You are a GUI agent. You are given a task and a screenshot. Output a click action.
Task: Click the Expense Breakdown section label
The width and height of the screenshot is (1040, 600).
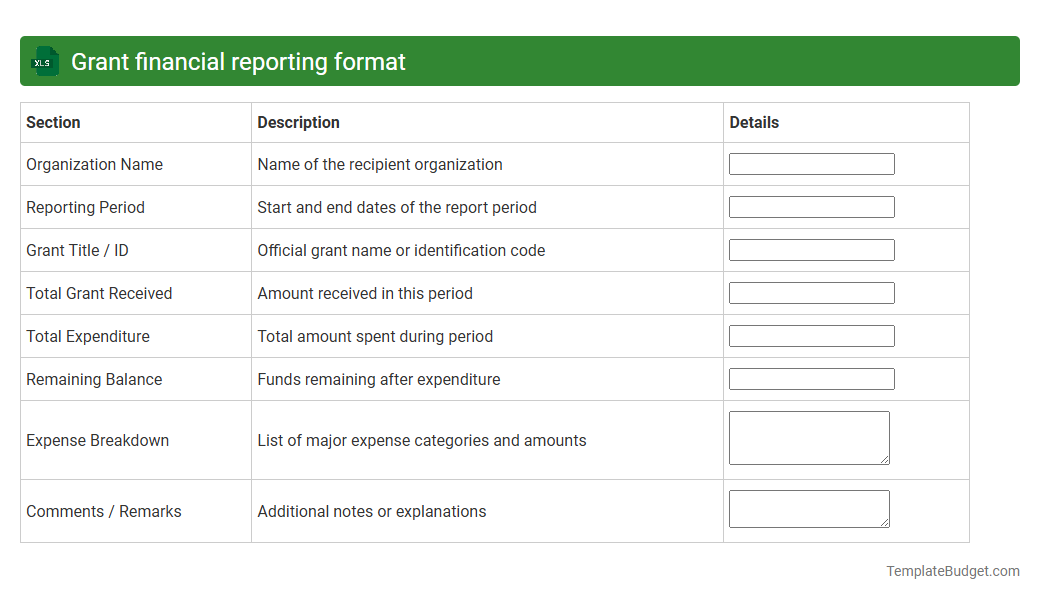click(x=97, y=440)
